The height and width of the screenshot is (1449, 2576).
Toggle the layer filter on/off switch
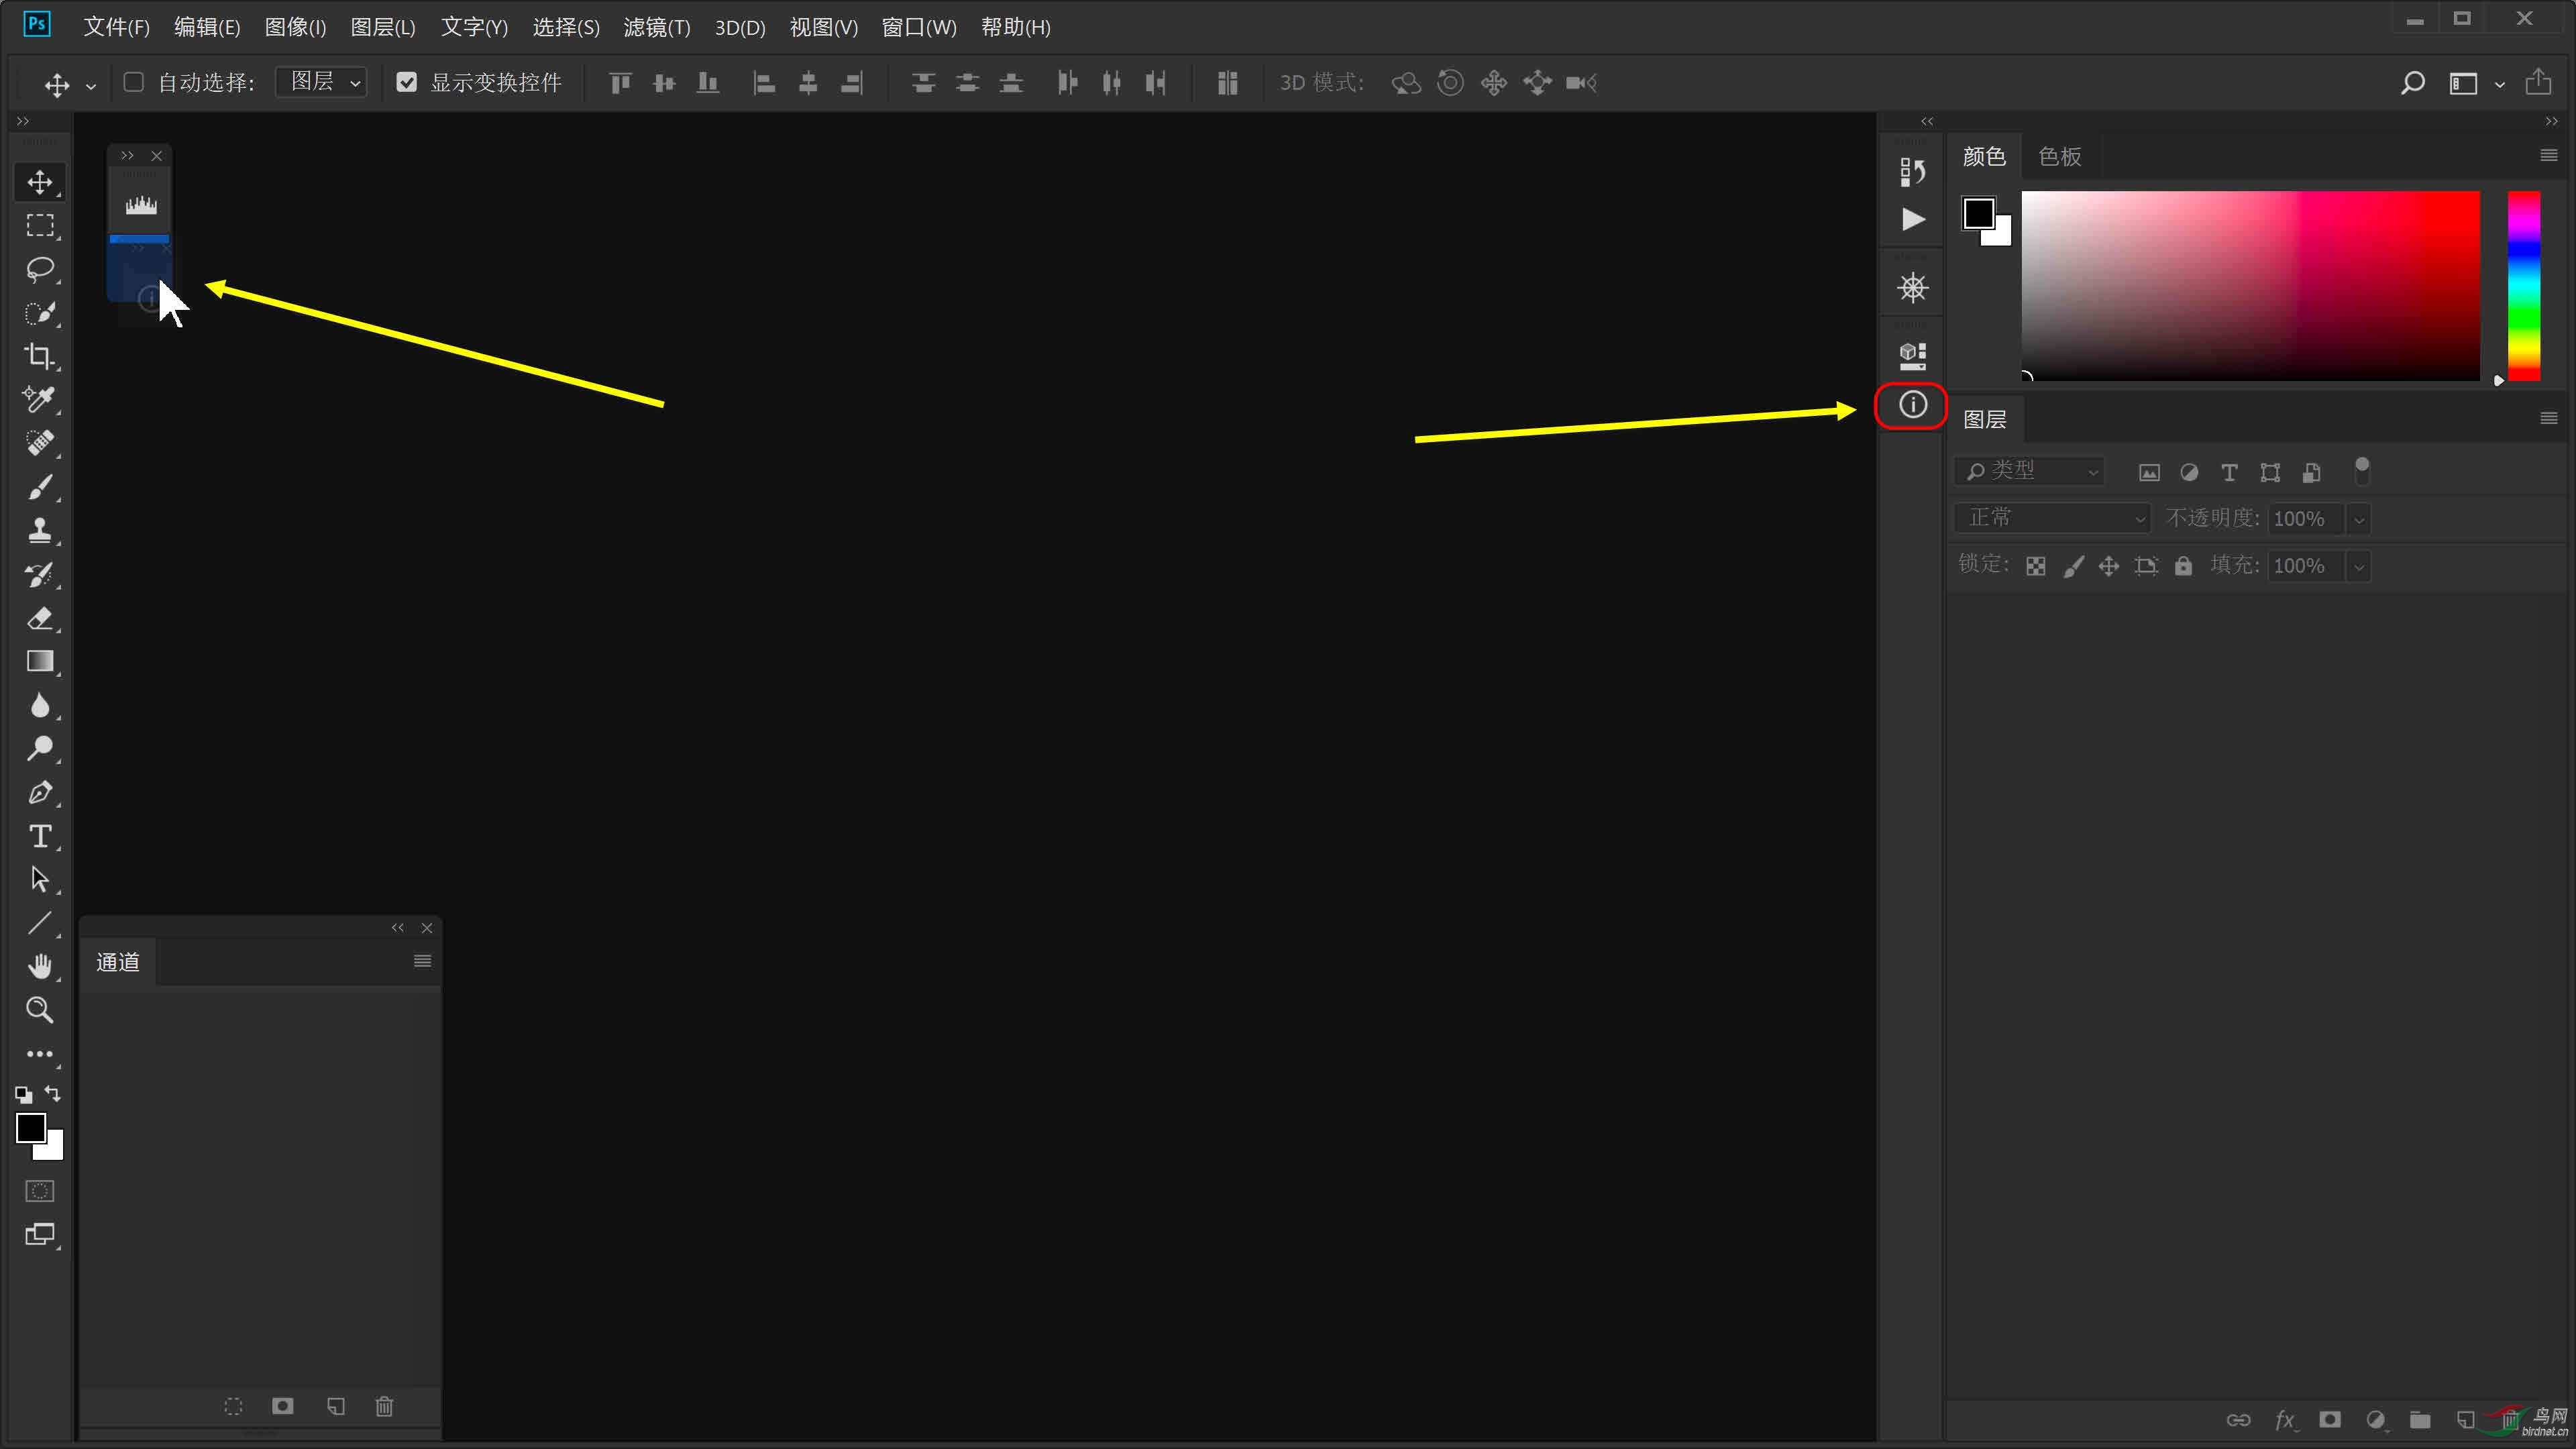click(2362, 470)
